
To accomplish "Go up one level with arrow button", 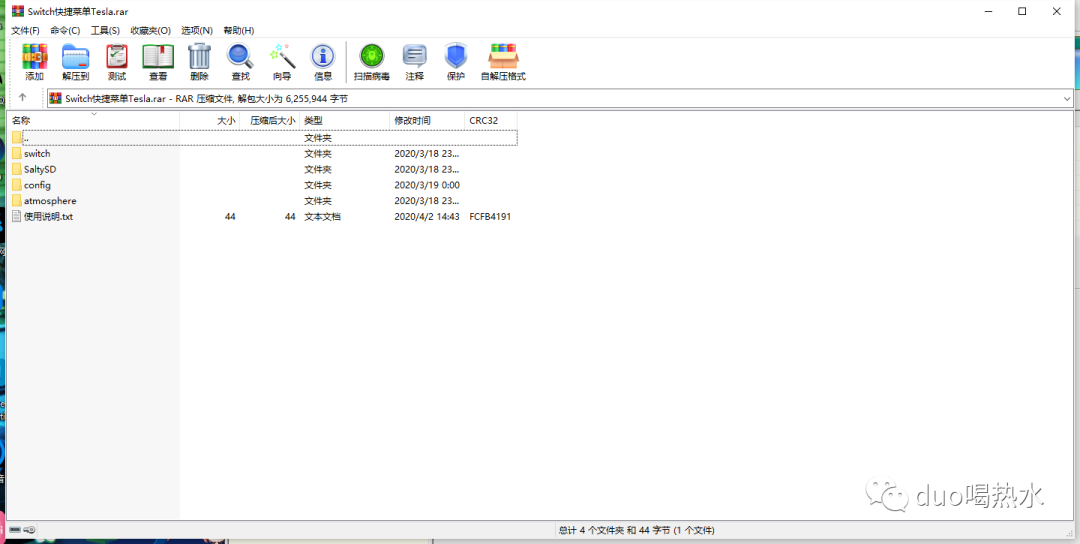I will pos(23,98).
